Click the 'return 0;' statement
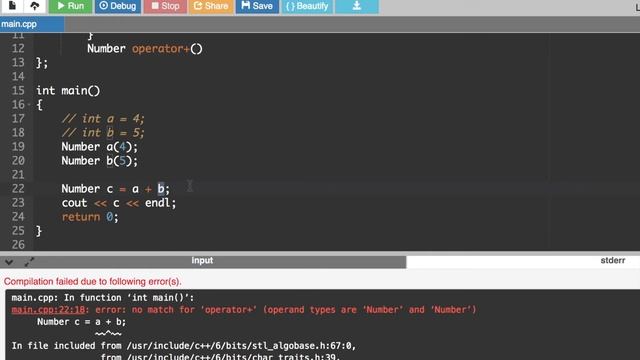This screenshot has height=360, width=640. (x=90, y=217)
